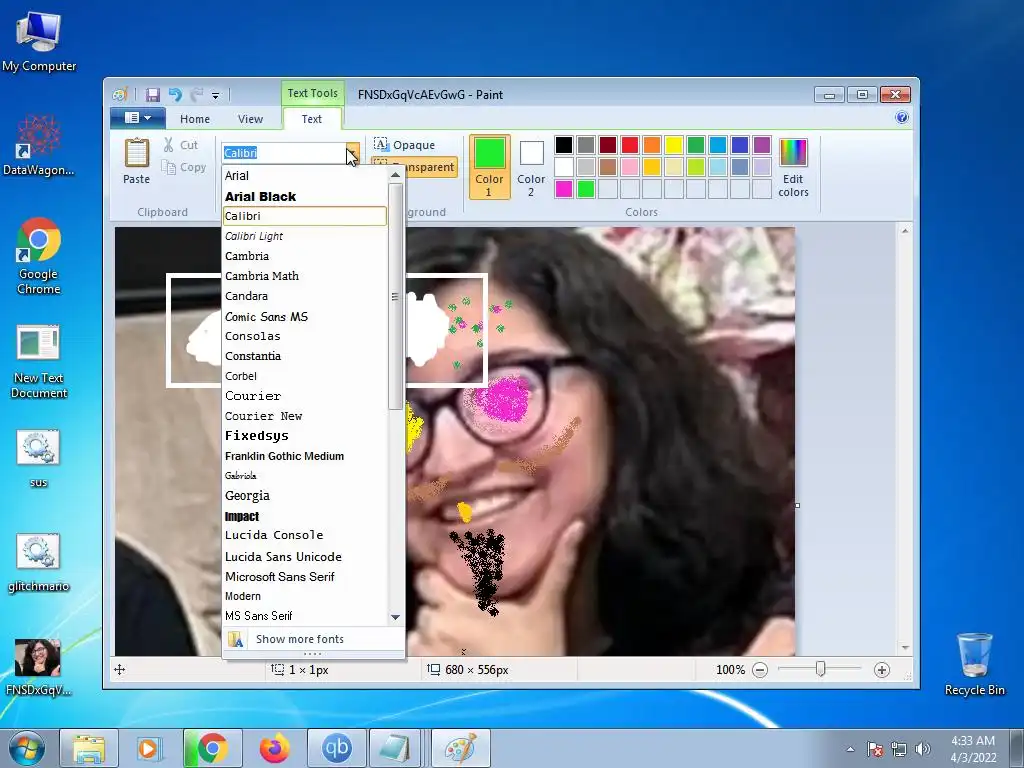
Task: Click the zoom out minus button
Action: [760, 669]
